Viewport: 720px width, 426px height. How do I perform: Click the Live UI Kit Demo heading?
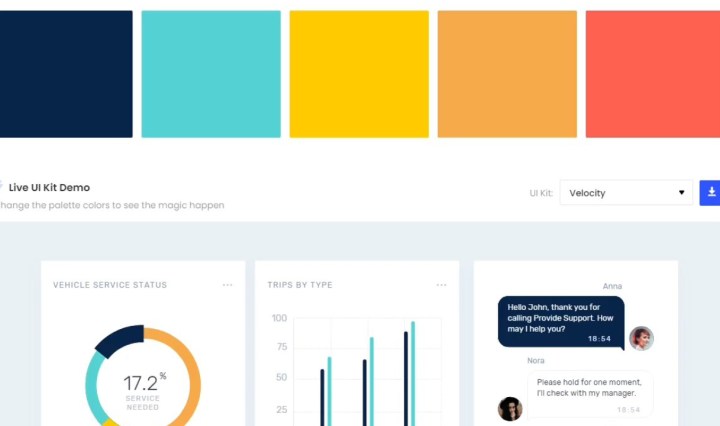(49, 187)
